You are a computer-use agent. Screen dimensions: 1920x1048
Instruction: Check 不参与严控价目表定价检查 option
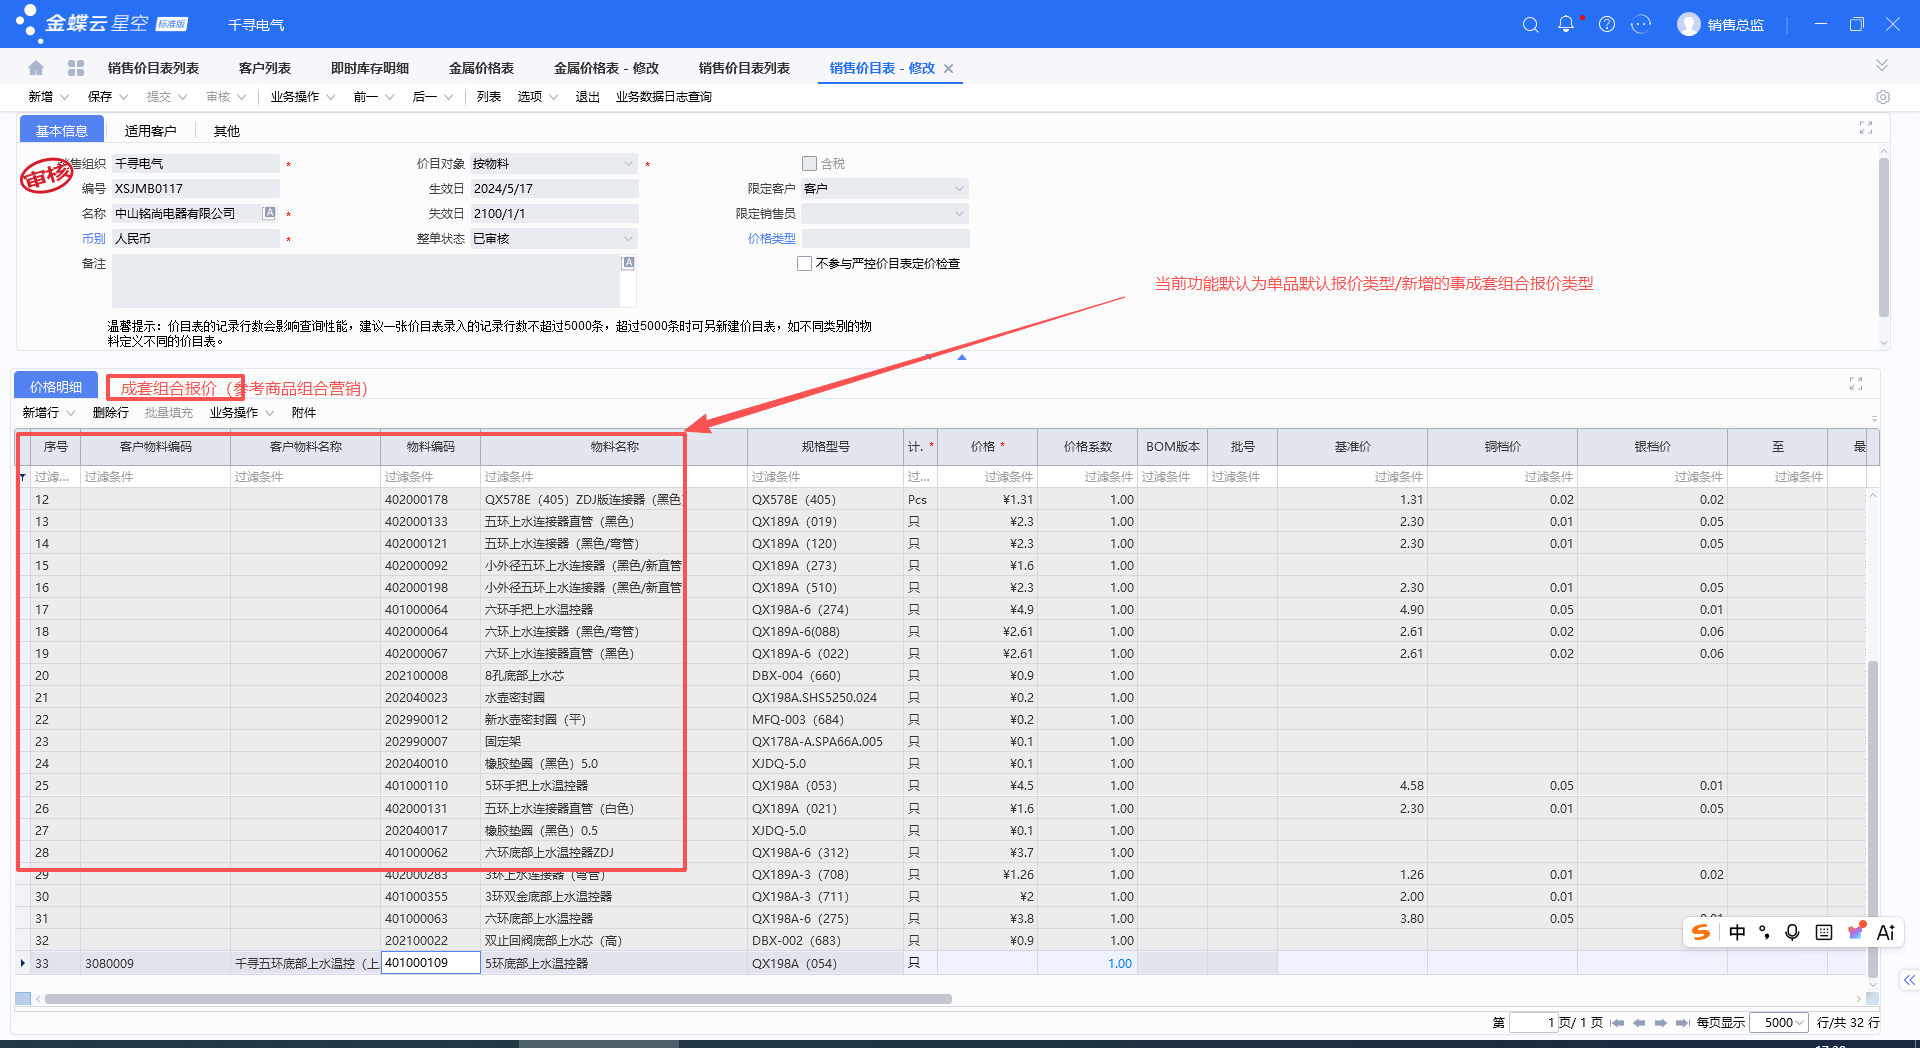[804, 264]
